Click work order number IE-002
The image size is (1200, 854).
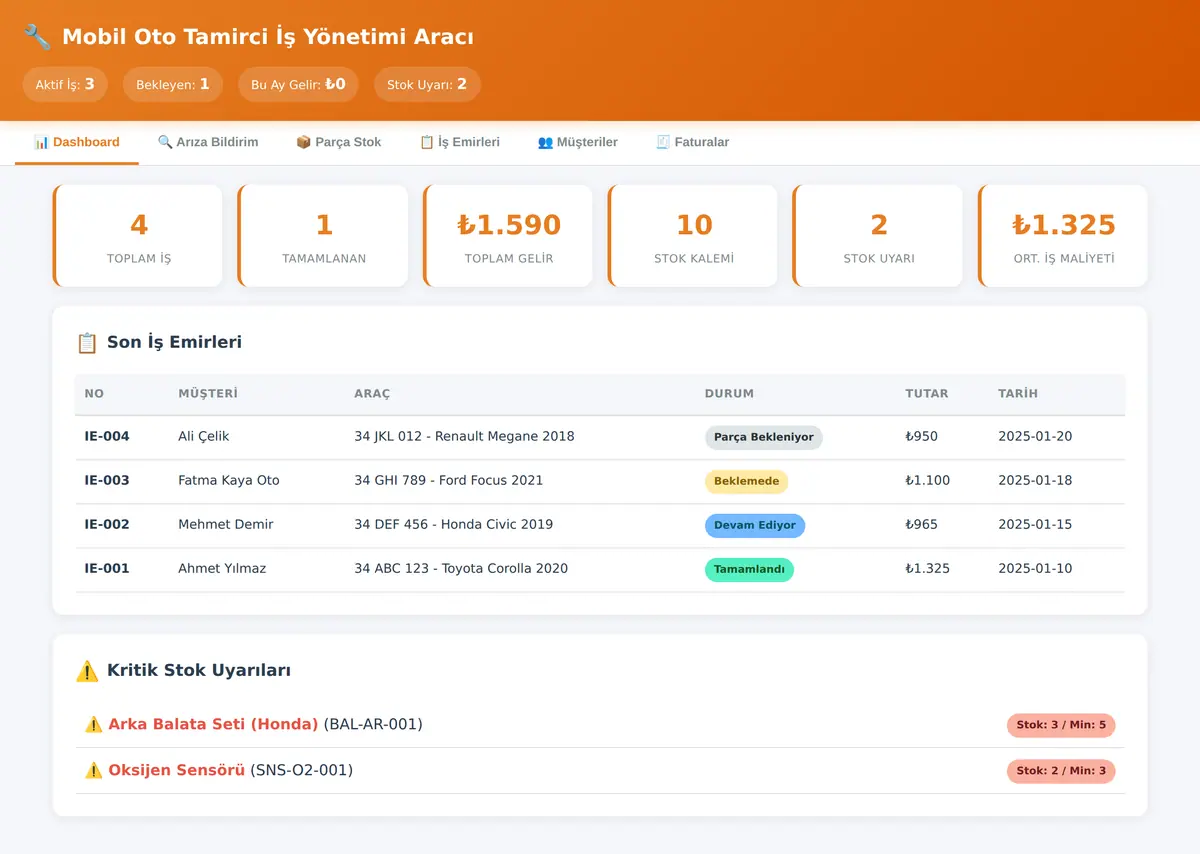(107, 524)
